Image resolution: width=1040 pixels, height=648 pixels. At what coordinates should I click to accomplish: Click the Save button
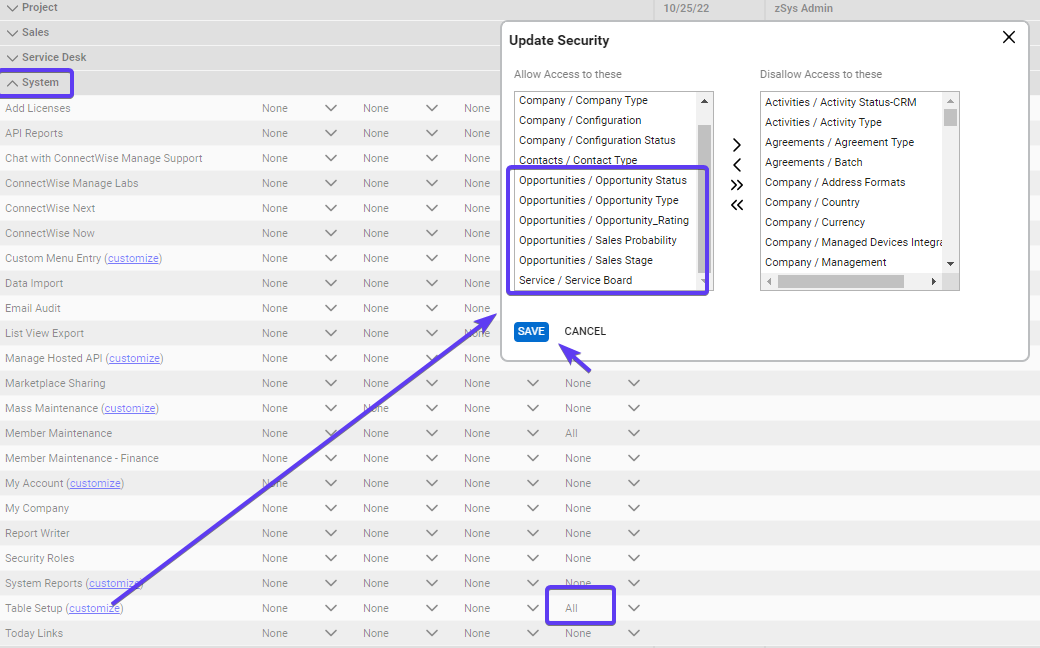(x=531, y=332)
